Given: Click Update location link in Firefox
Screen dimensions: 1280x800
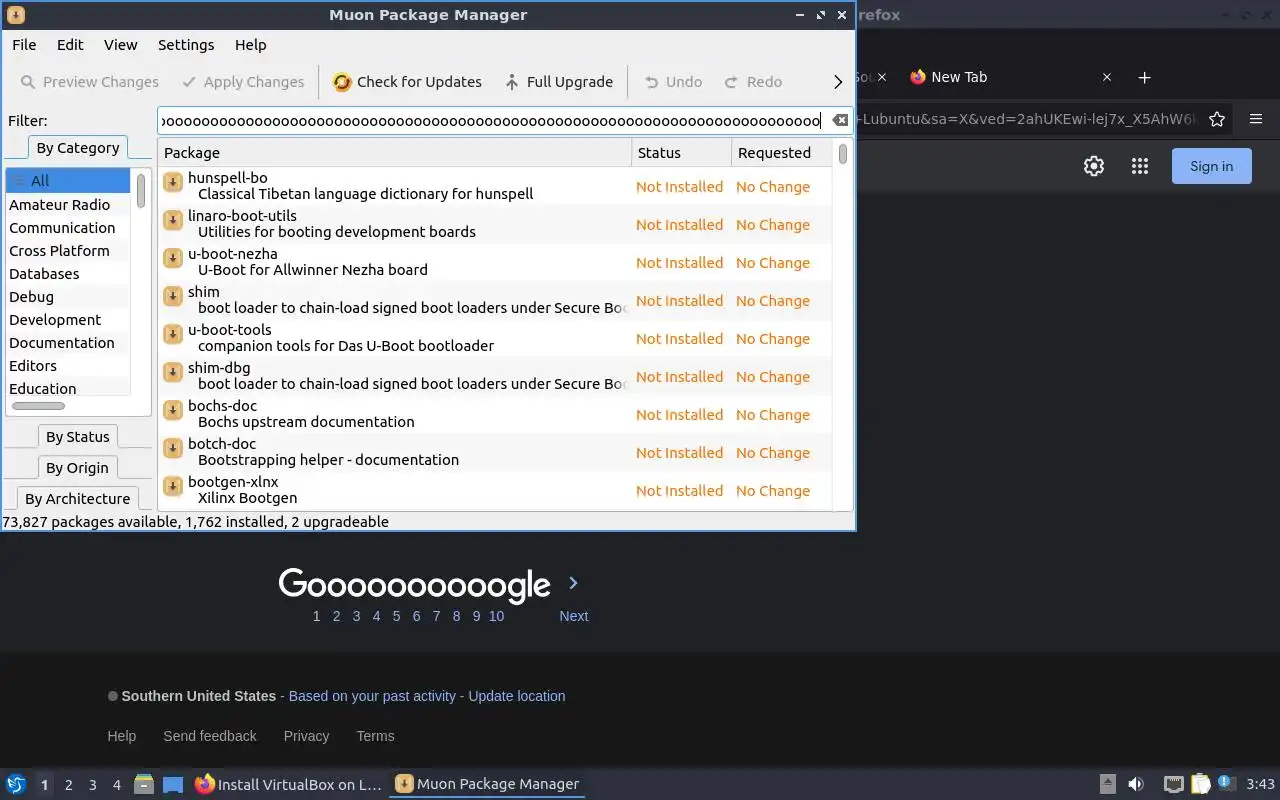Looking at the screenshot, I should [517, 696].
